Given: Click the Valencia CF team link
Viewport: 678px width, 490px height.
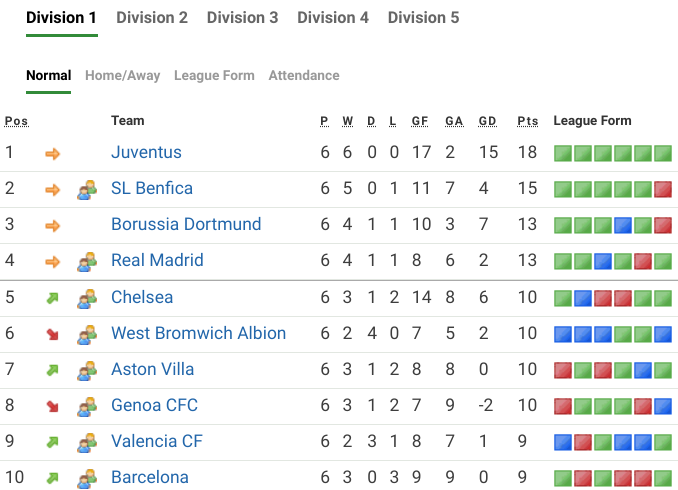Looking at the screenshot, I should pyautogui.click(x=157, y=441).
